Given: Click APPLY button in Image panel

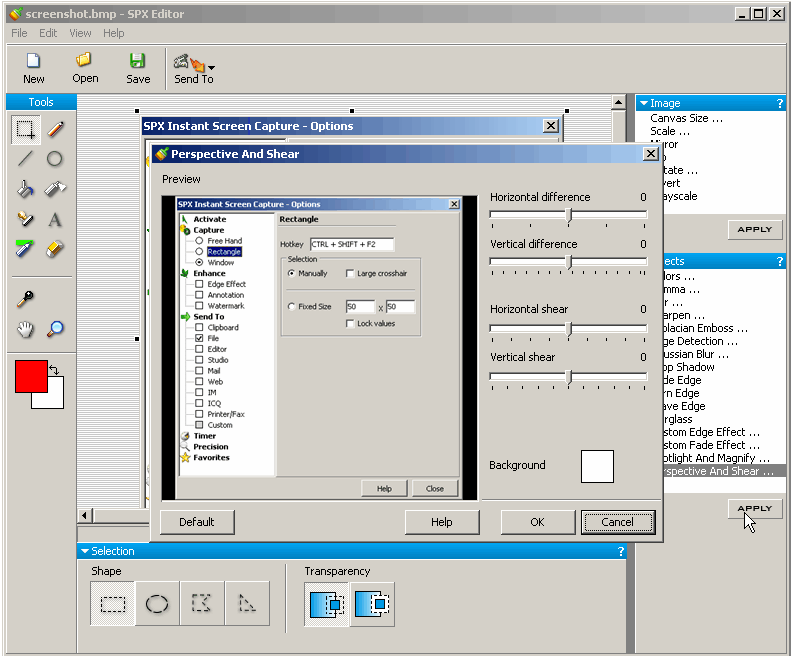Looking at the screenshot, I should point(755,229).
